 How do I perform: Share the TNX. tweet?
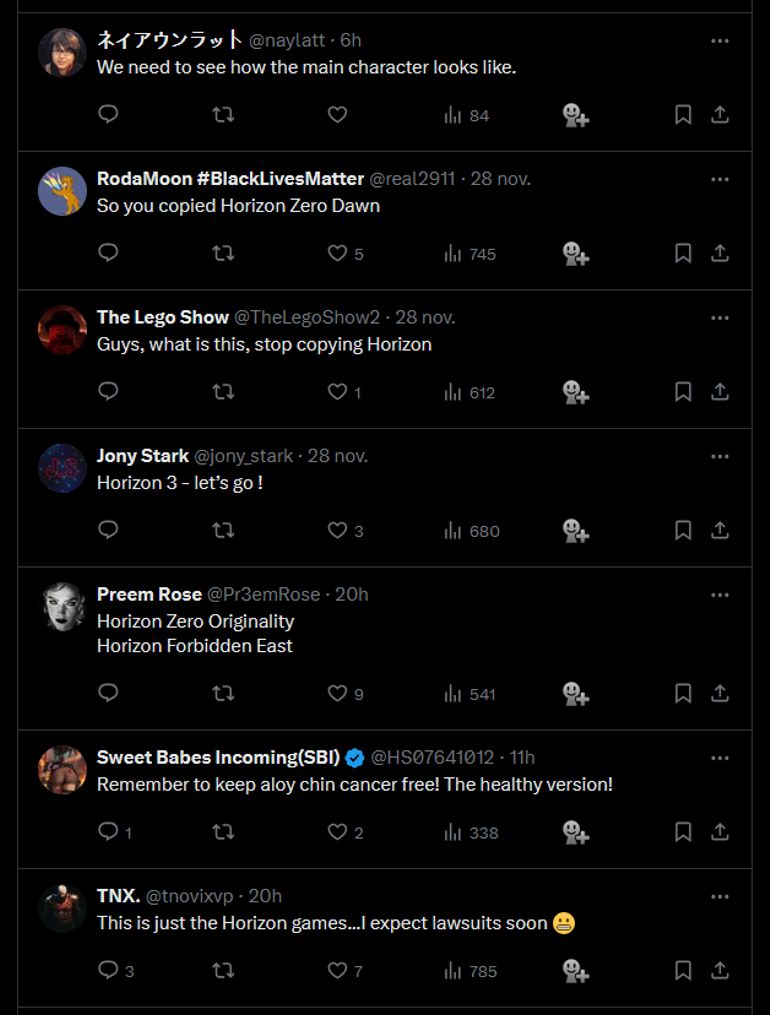pyautogui.click(x=719, y=970)
